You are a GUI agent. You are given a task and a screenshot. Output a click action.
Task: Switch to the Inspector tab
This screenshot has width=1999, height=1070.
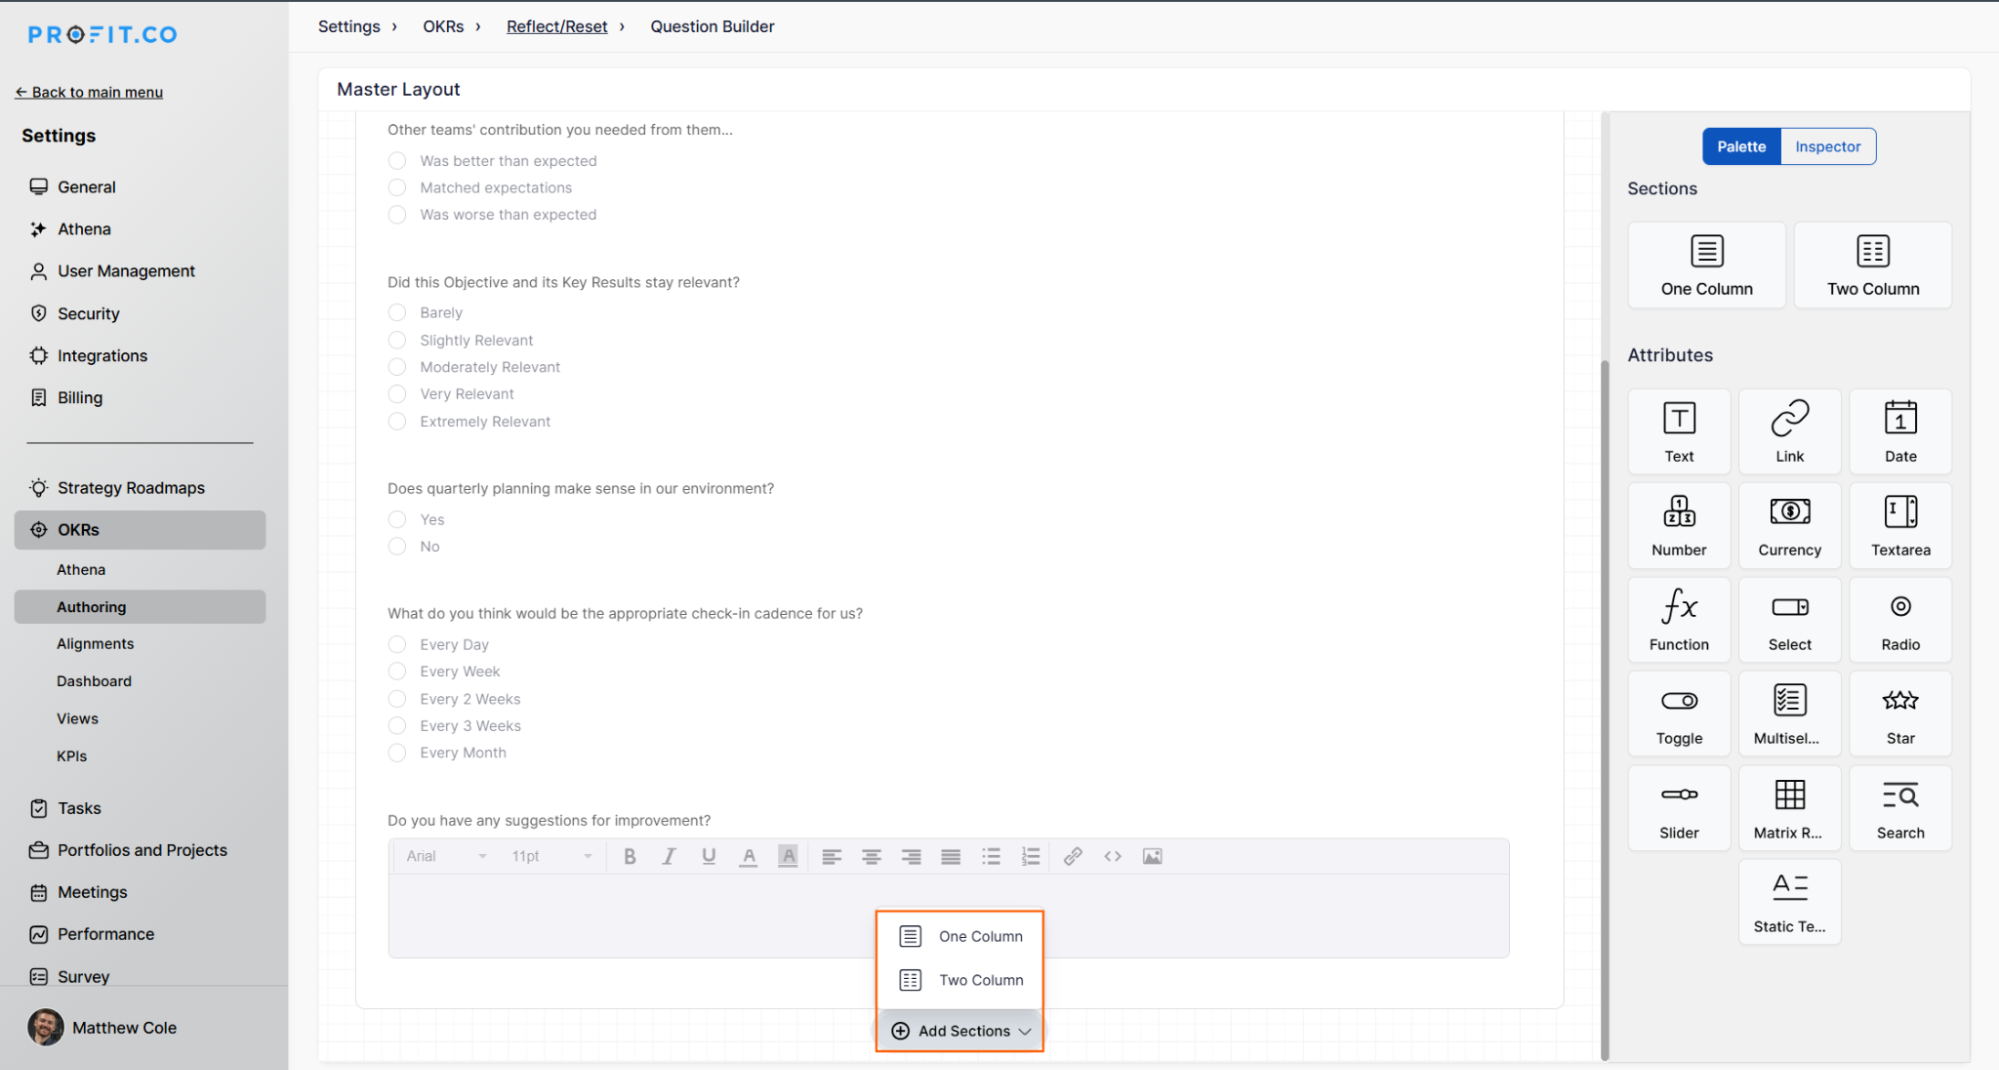1827,146
